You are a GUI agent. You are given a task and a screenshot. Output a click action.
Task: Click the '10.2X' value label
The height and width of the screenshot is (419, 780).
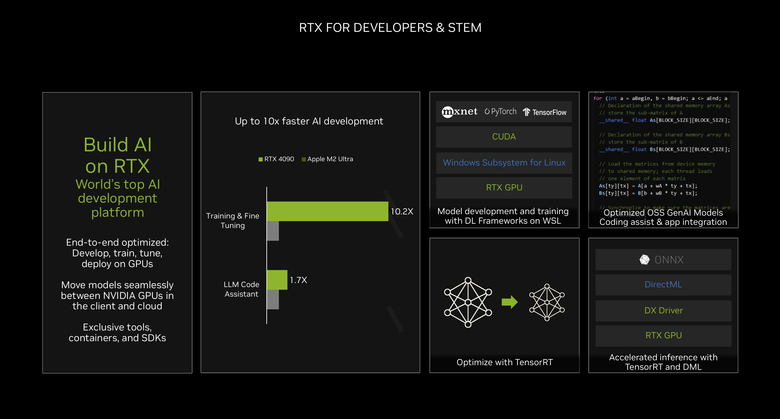(x=402, y=211)
